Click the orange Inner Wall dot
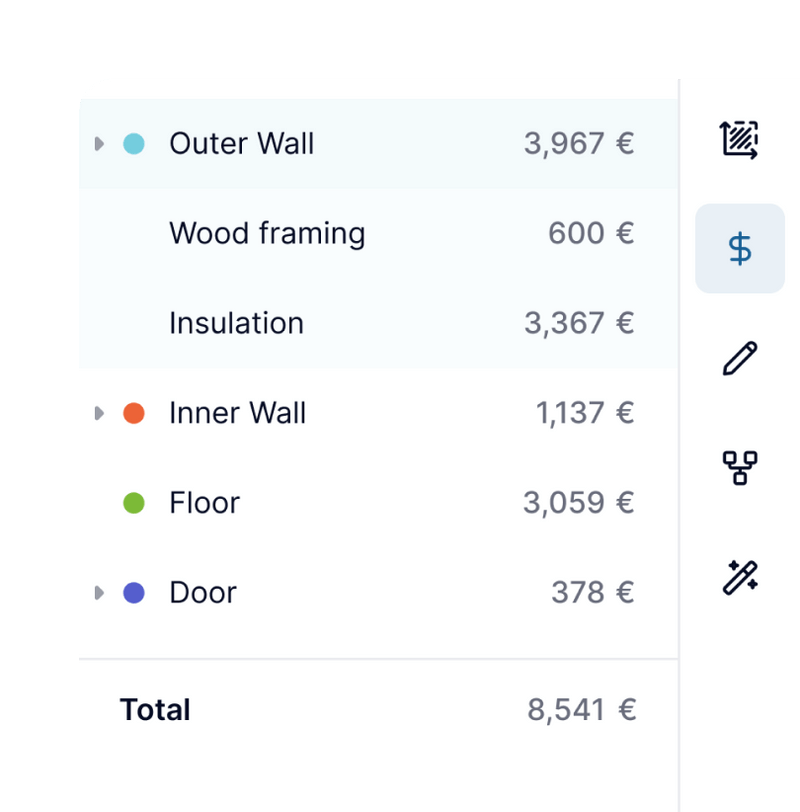This screenshot has width=800, height=812. tap(134, 413)
